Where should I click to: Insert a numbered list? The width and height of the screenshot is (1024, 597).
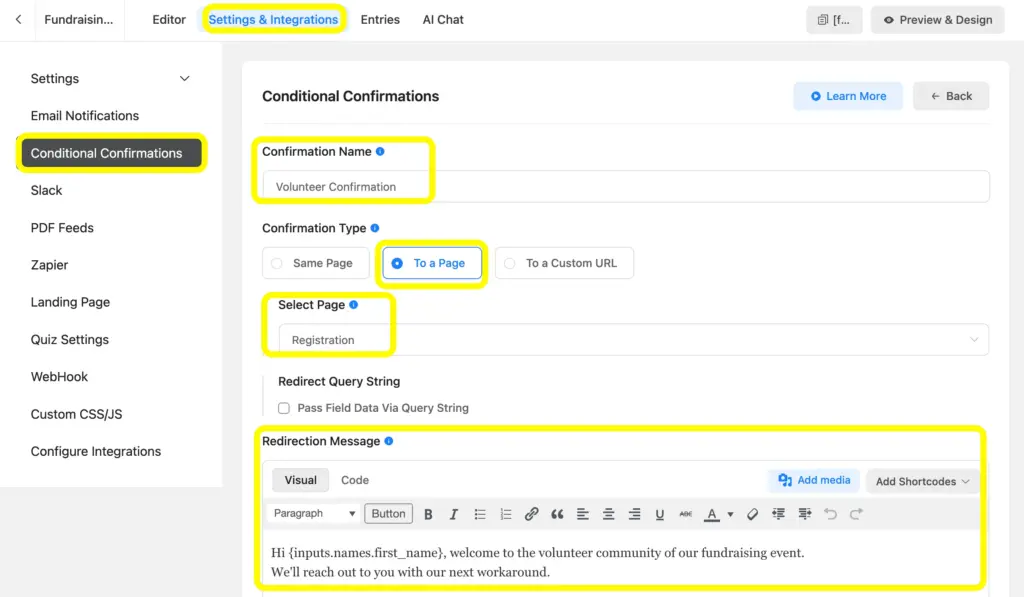pos(505,514)
